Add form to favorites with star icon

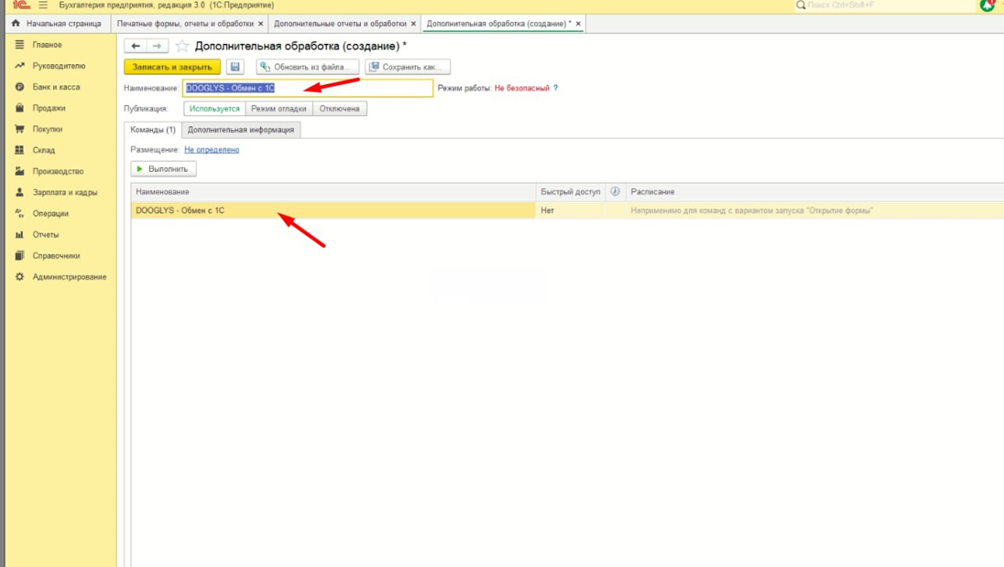(x=182, y=46)
